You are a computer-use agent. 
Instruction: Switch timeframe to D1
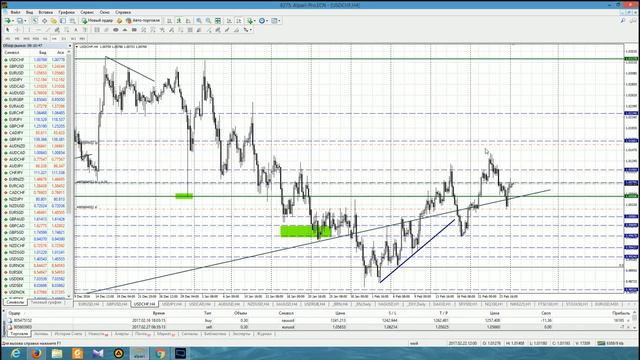pos(64,39)
